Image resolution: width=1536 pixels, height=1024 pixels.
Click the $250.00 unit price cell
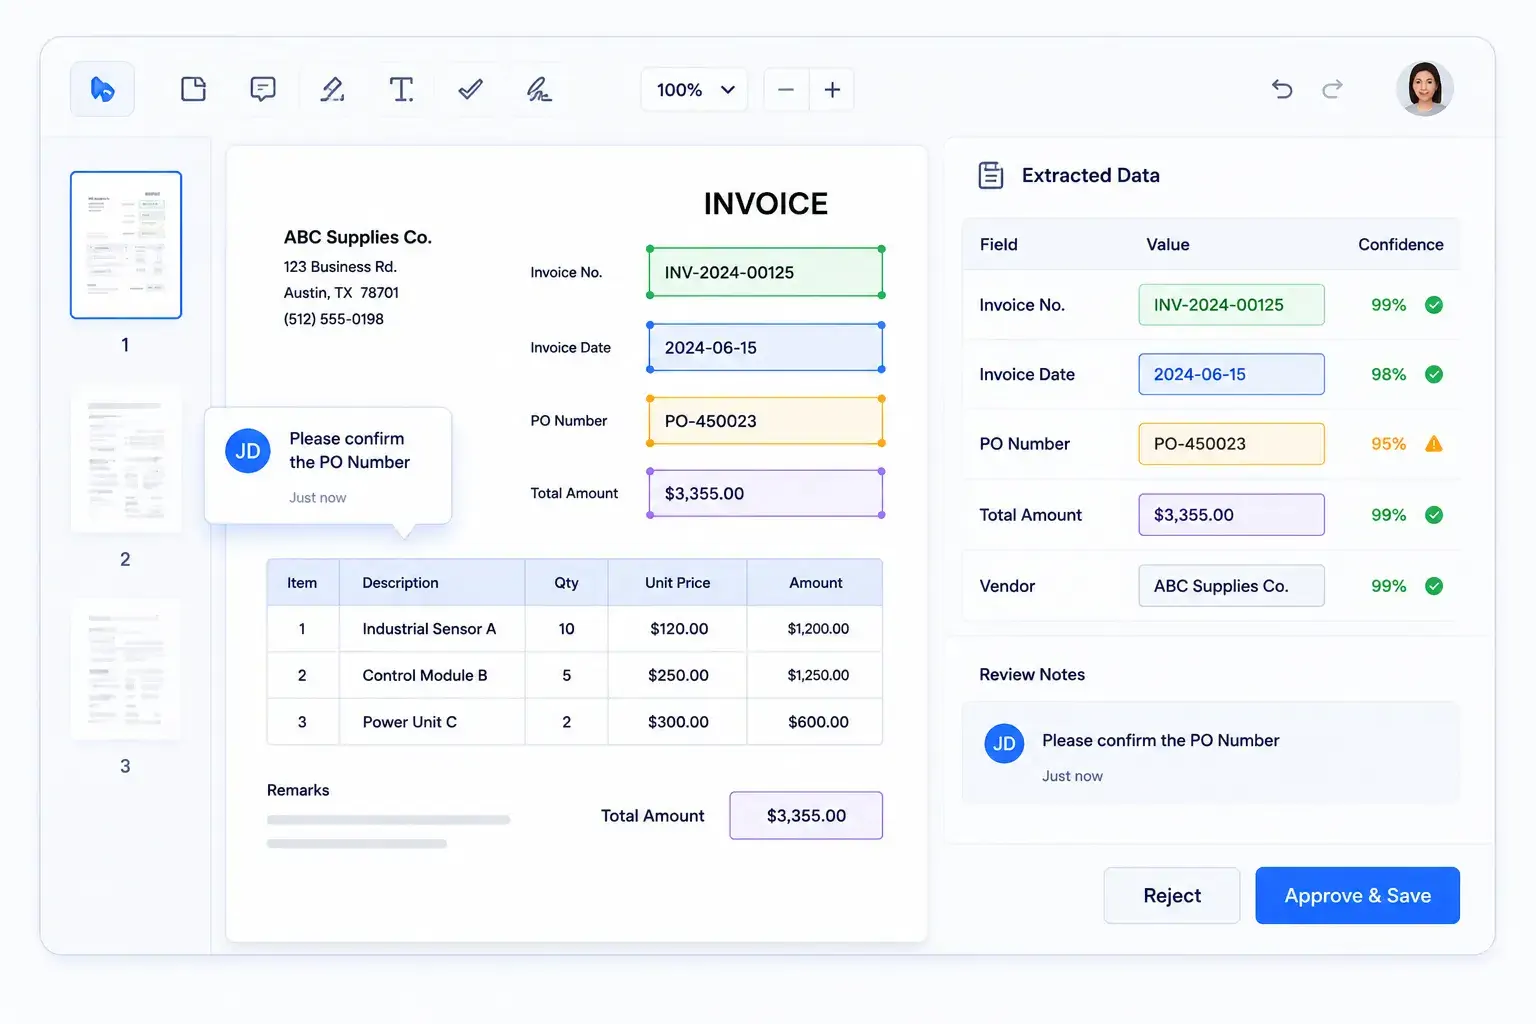(678, 675)
